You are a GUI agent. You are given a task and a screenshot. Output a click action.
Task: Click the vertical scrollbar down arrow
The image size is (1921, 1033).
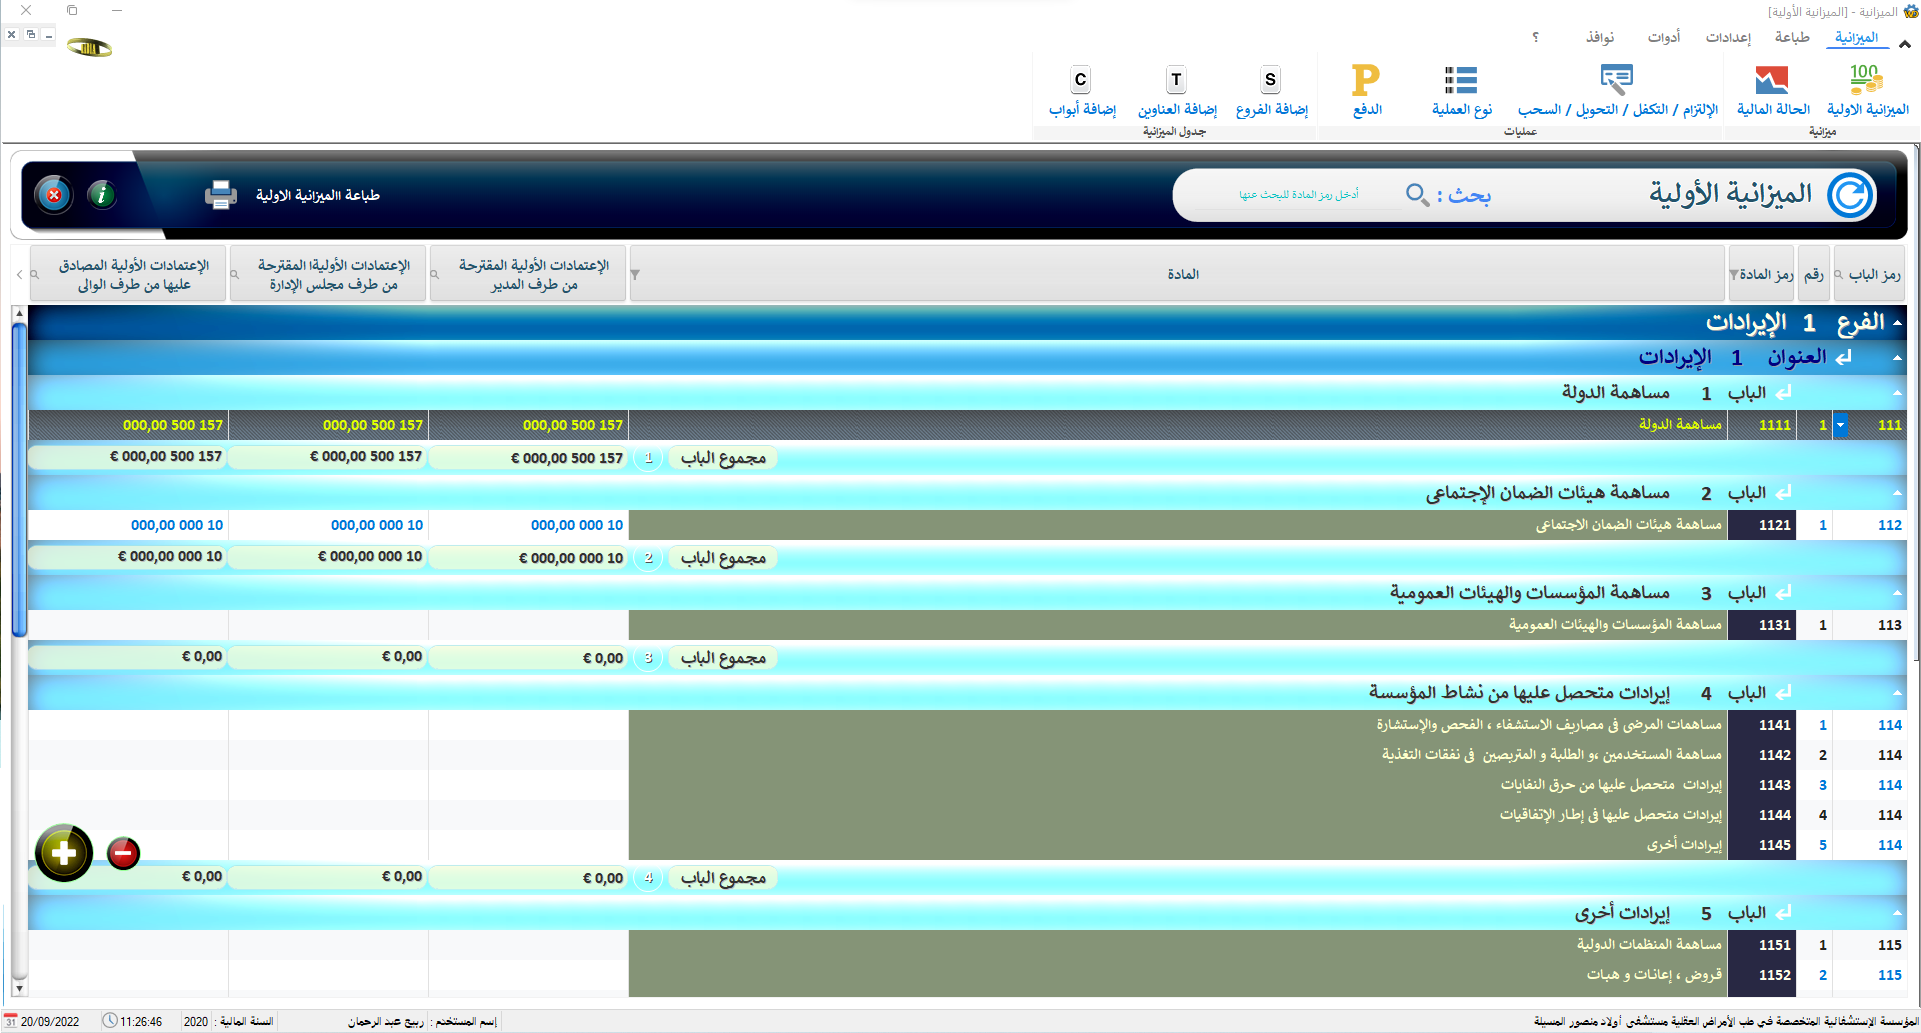point(19,988)
